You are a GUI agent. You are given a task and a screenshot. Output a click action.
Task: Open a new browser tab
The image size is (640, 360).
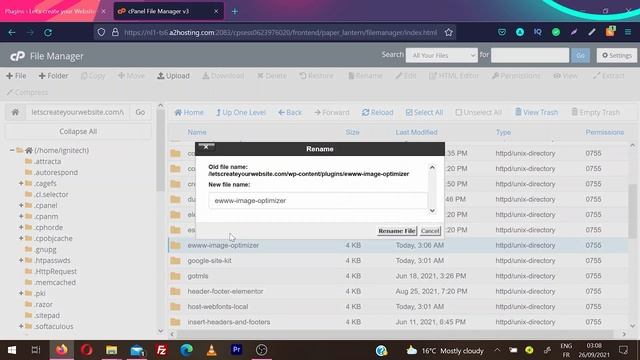(235, 11)
